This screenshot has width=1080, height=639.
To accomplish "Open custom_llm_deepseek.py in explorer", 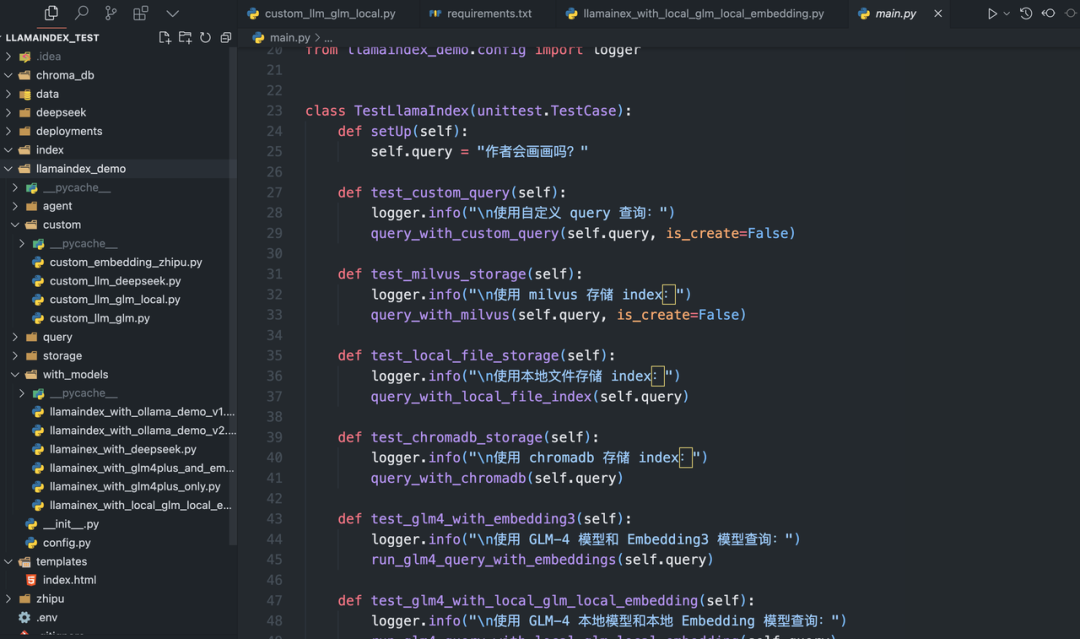I will coord(115,281).
